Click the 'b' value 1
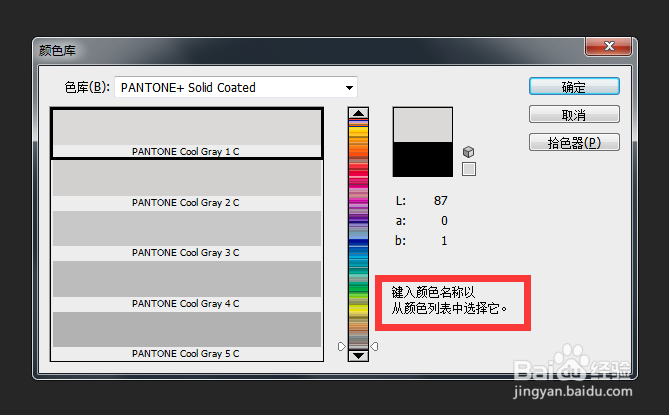 (444, 241)
